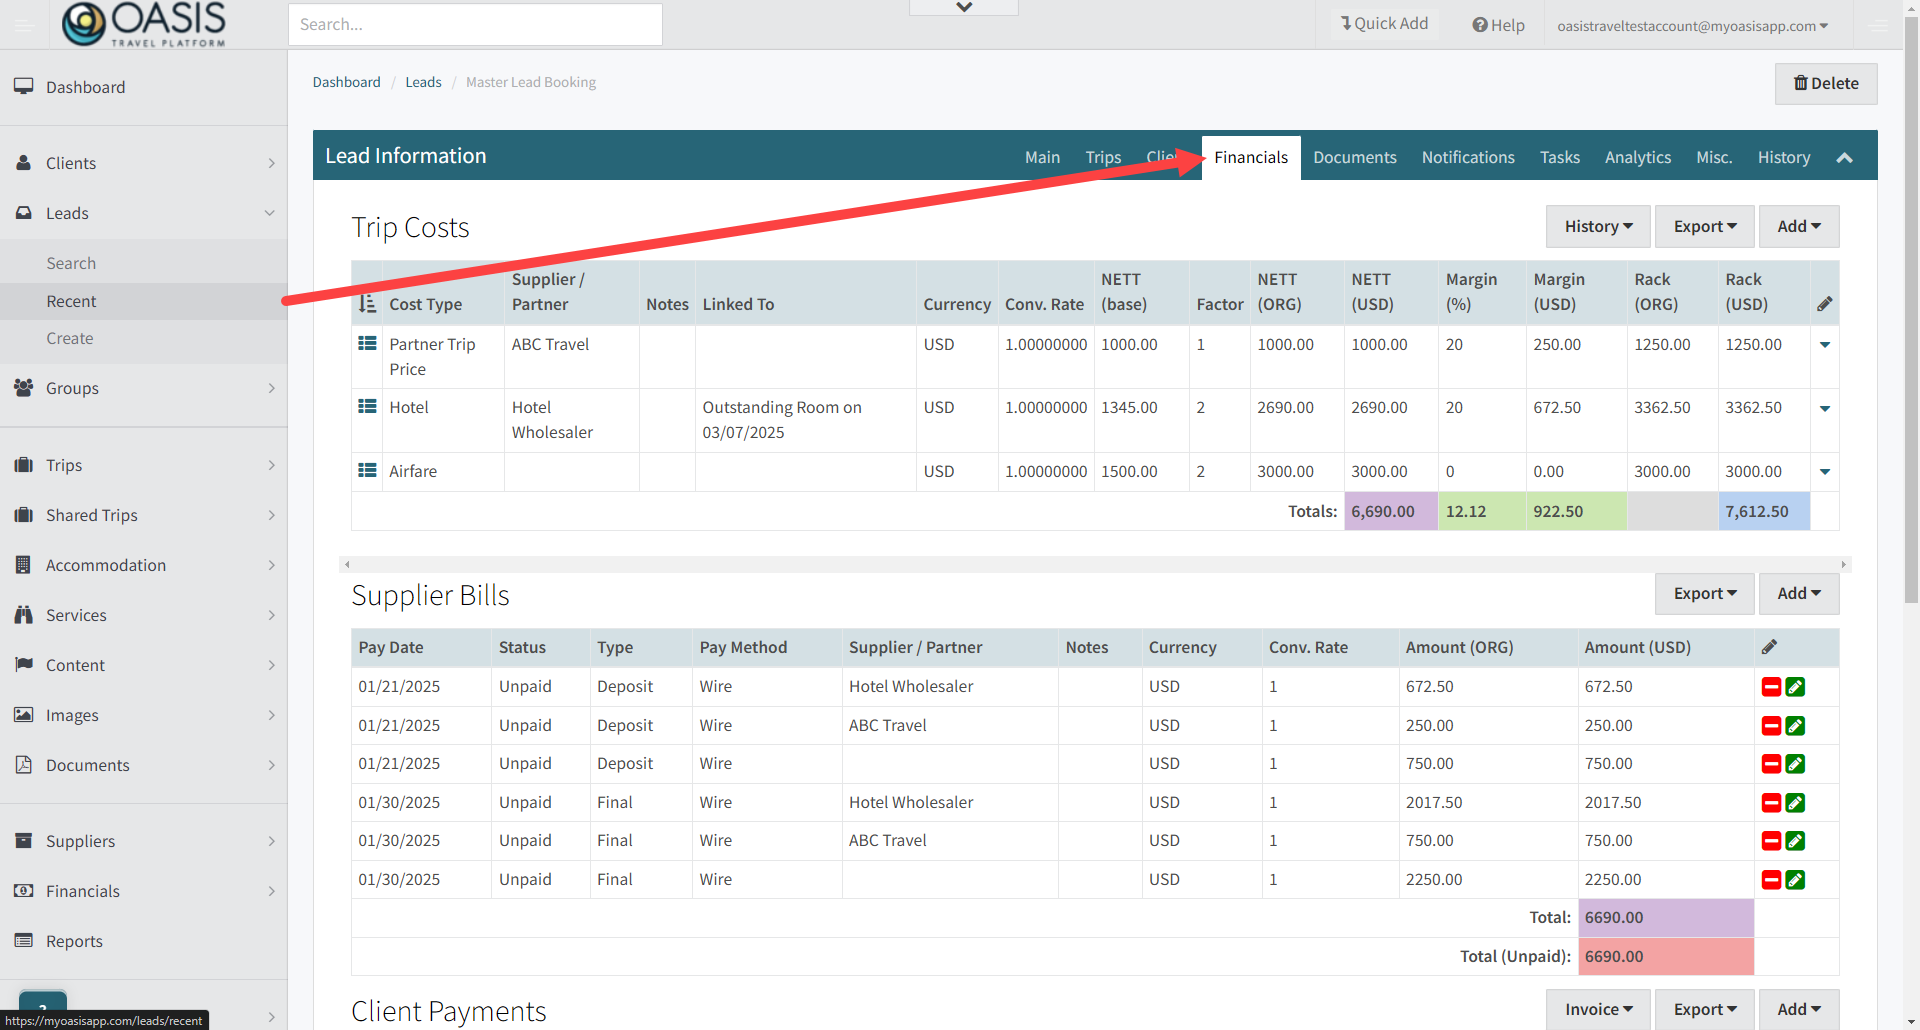This screenshot has height=1030, width=1920.
Task: Switch to the Notifications tab
Action: 1468,157
